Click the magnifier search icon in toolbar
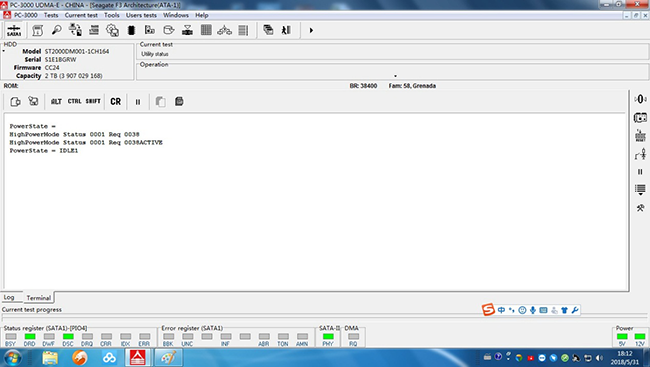The image size is (650, 367). (x=56, y=30)
